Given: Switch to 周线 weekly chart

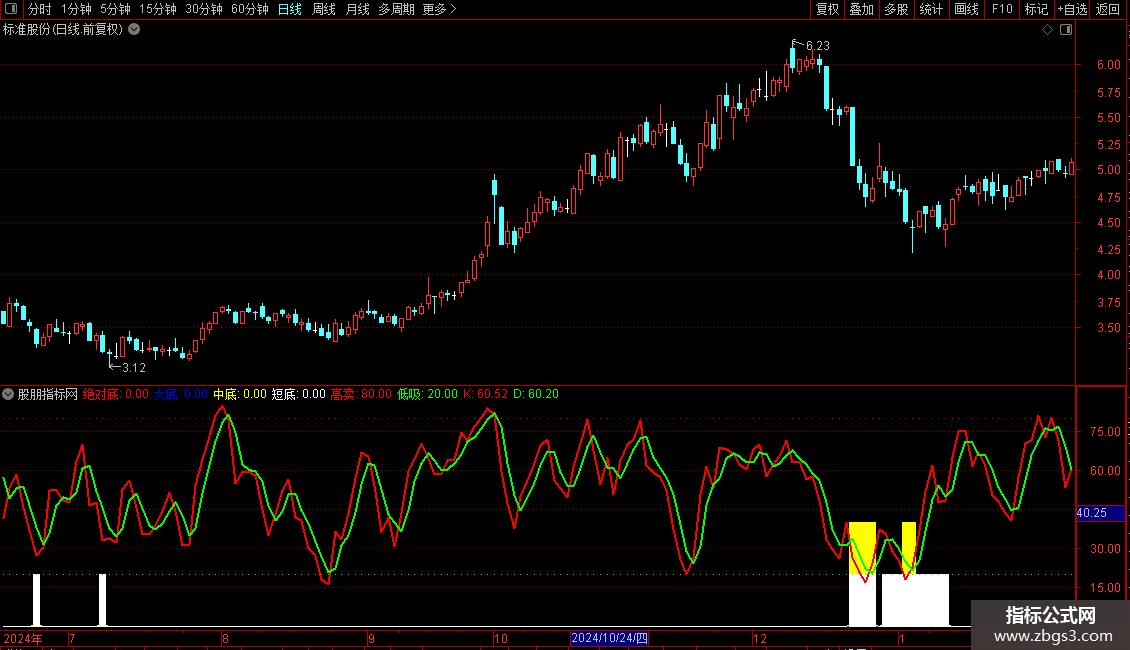Looking at the screenshot, I should 324,9.
